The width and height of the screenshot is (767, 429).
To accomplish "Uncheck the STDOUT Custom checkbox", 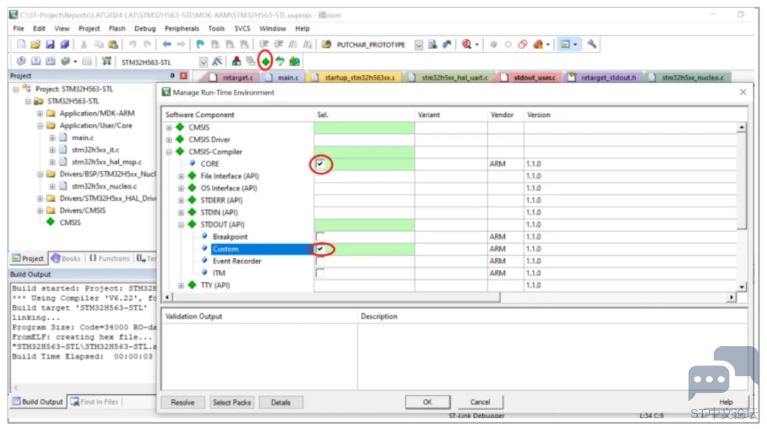I will (320, 248).
